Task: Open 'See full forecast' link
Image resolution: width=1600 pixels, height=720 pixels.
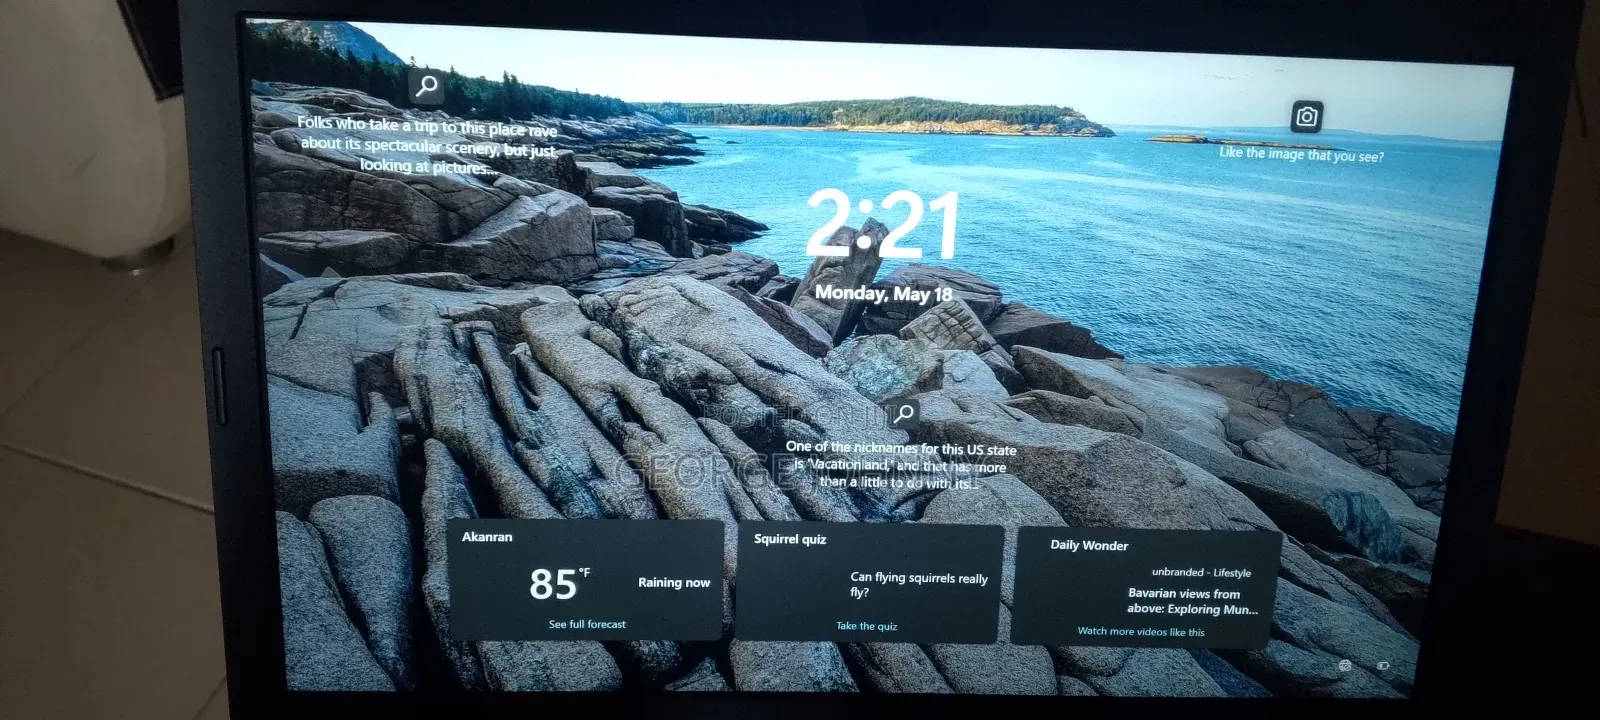Action: point(587,624)
